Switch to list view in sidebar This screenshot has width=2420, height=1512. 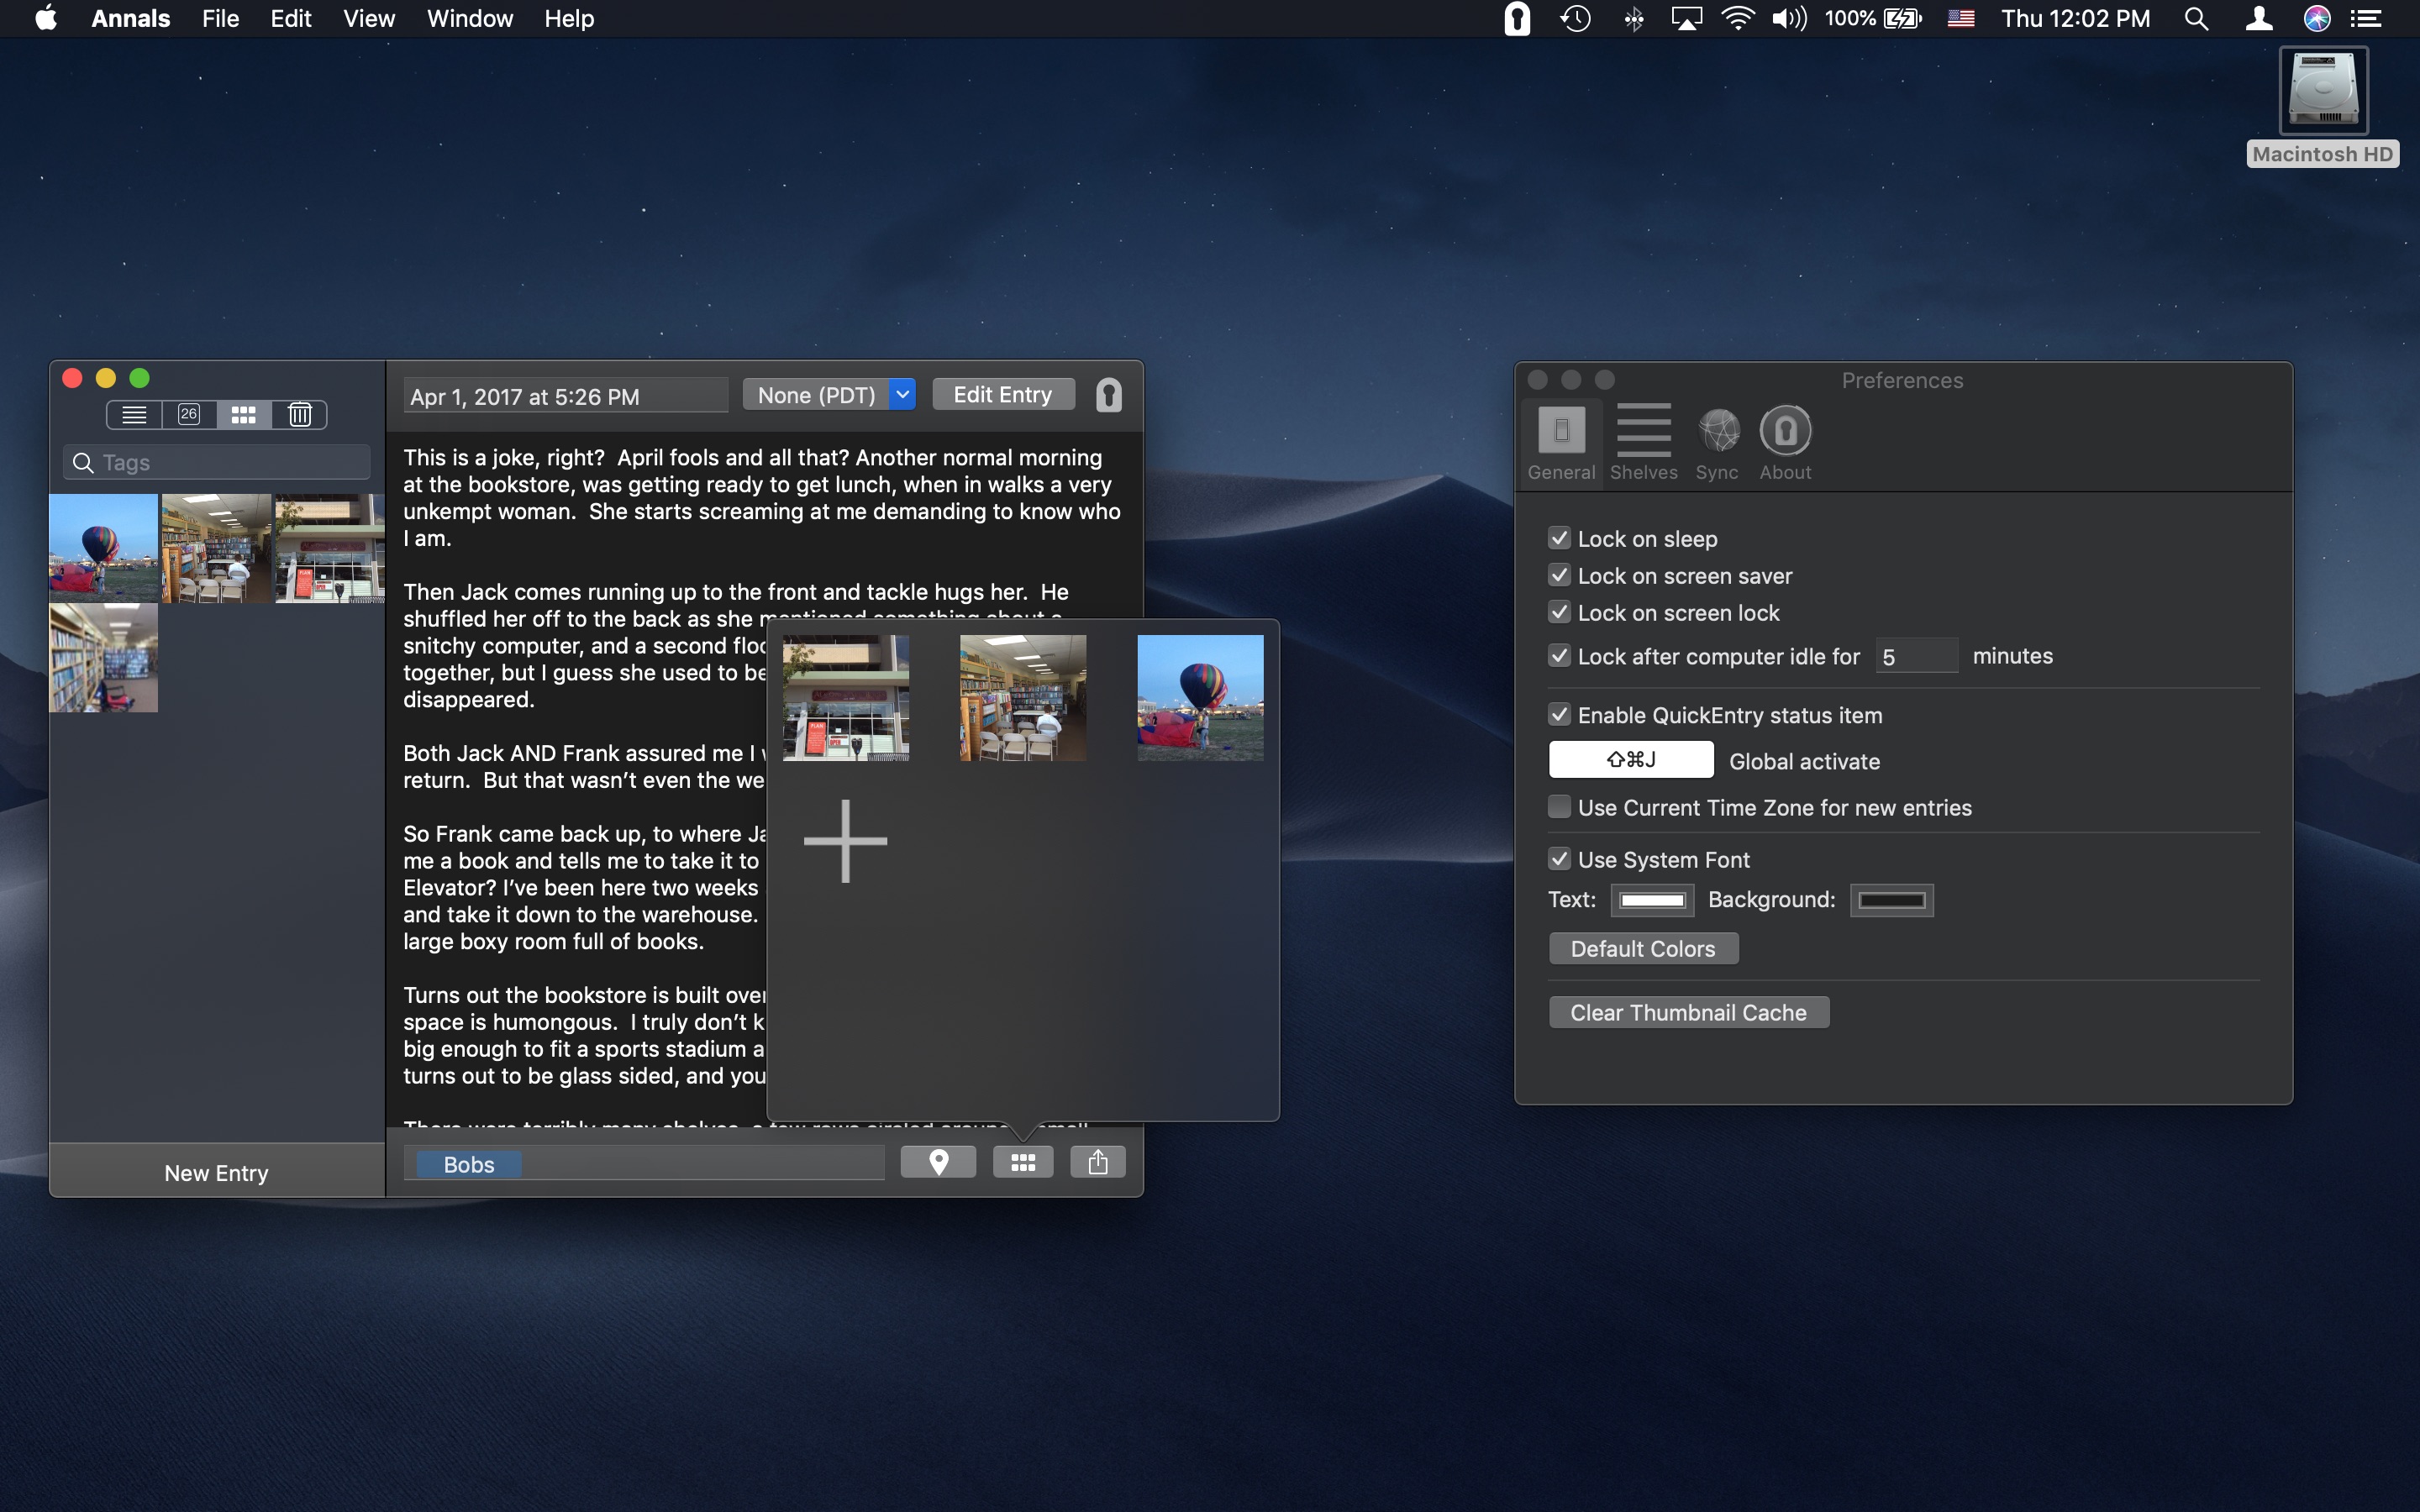pyautogui.click(x=134, y=414)
